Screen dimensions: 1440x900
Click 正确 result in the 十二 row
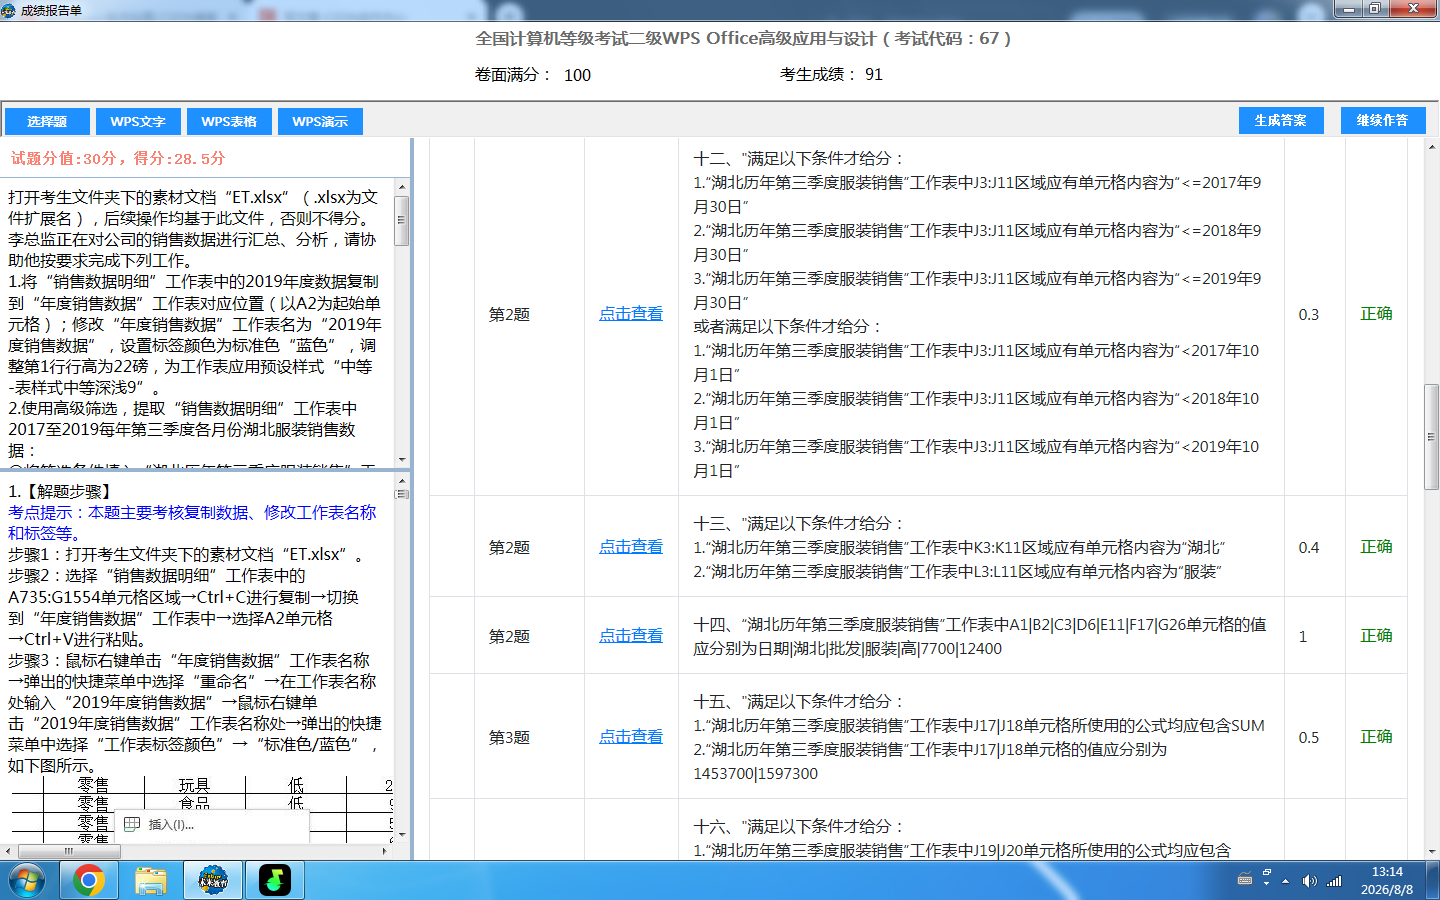click(x=1376, y=314)
